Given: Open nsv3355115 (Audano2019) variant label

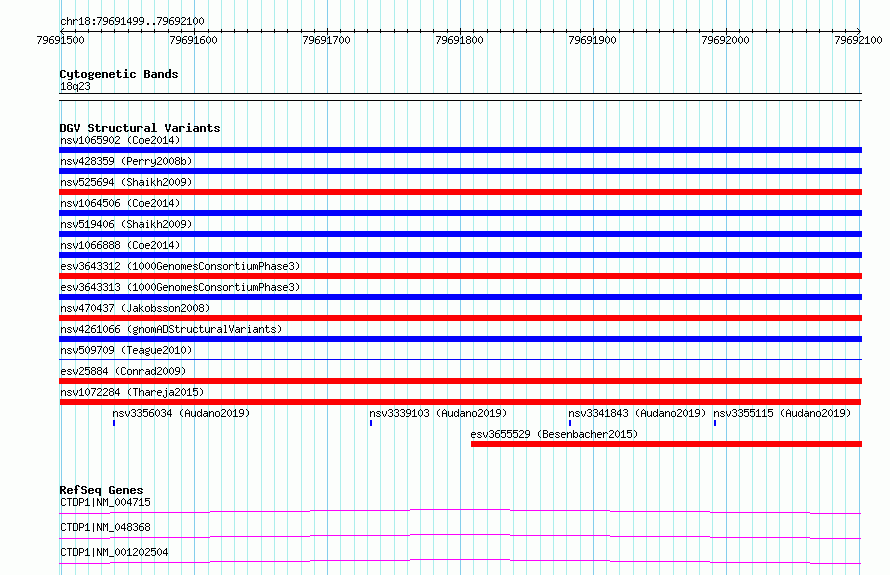Looking at the screenshot, I should pos(782,413).
